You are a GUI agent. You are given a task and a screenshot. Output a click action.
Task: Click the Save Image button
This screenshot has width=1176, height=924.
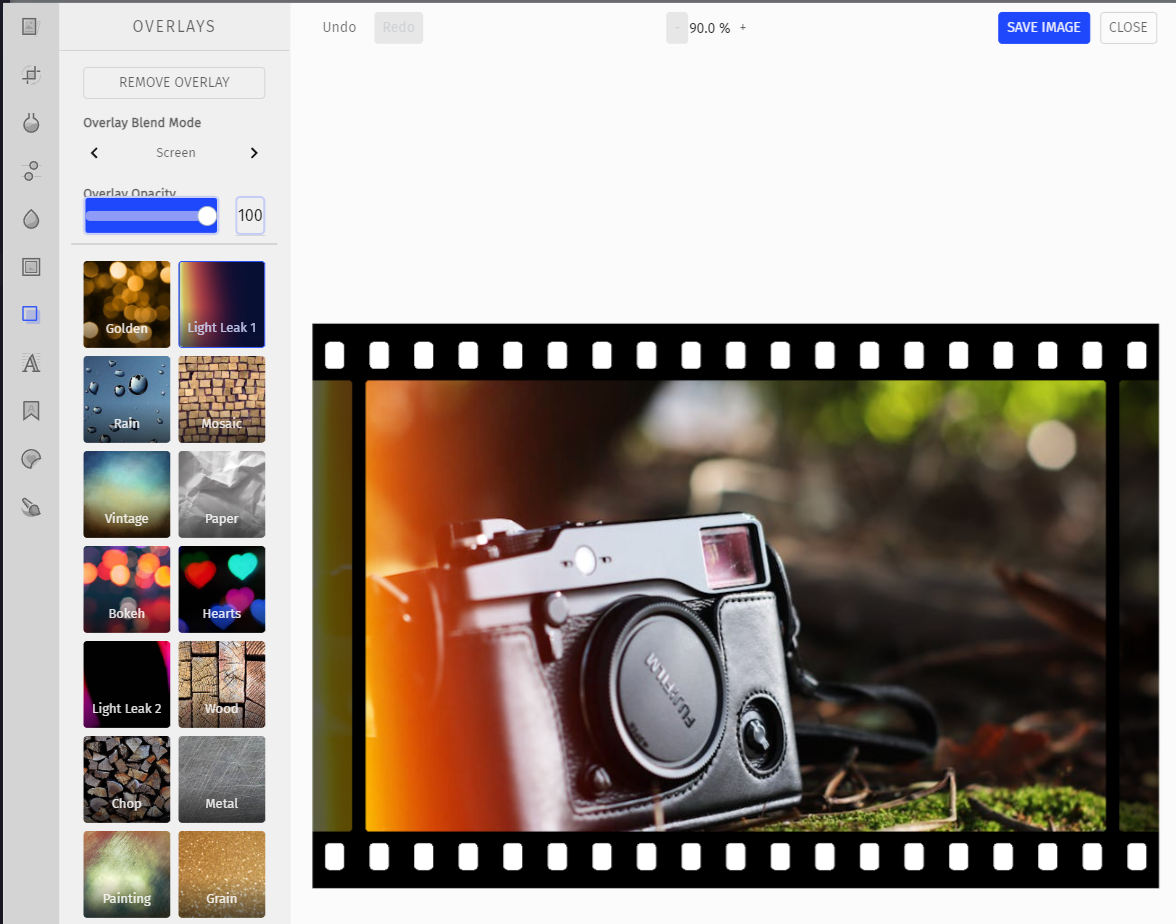(1043, 28)
